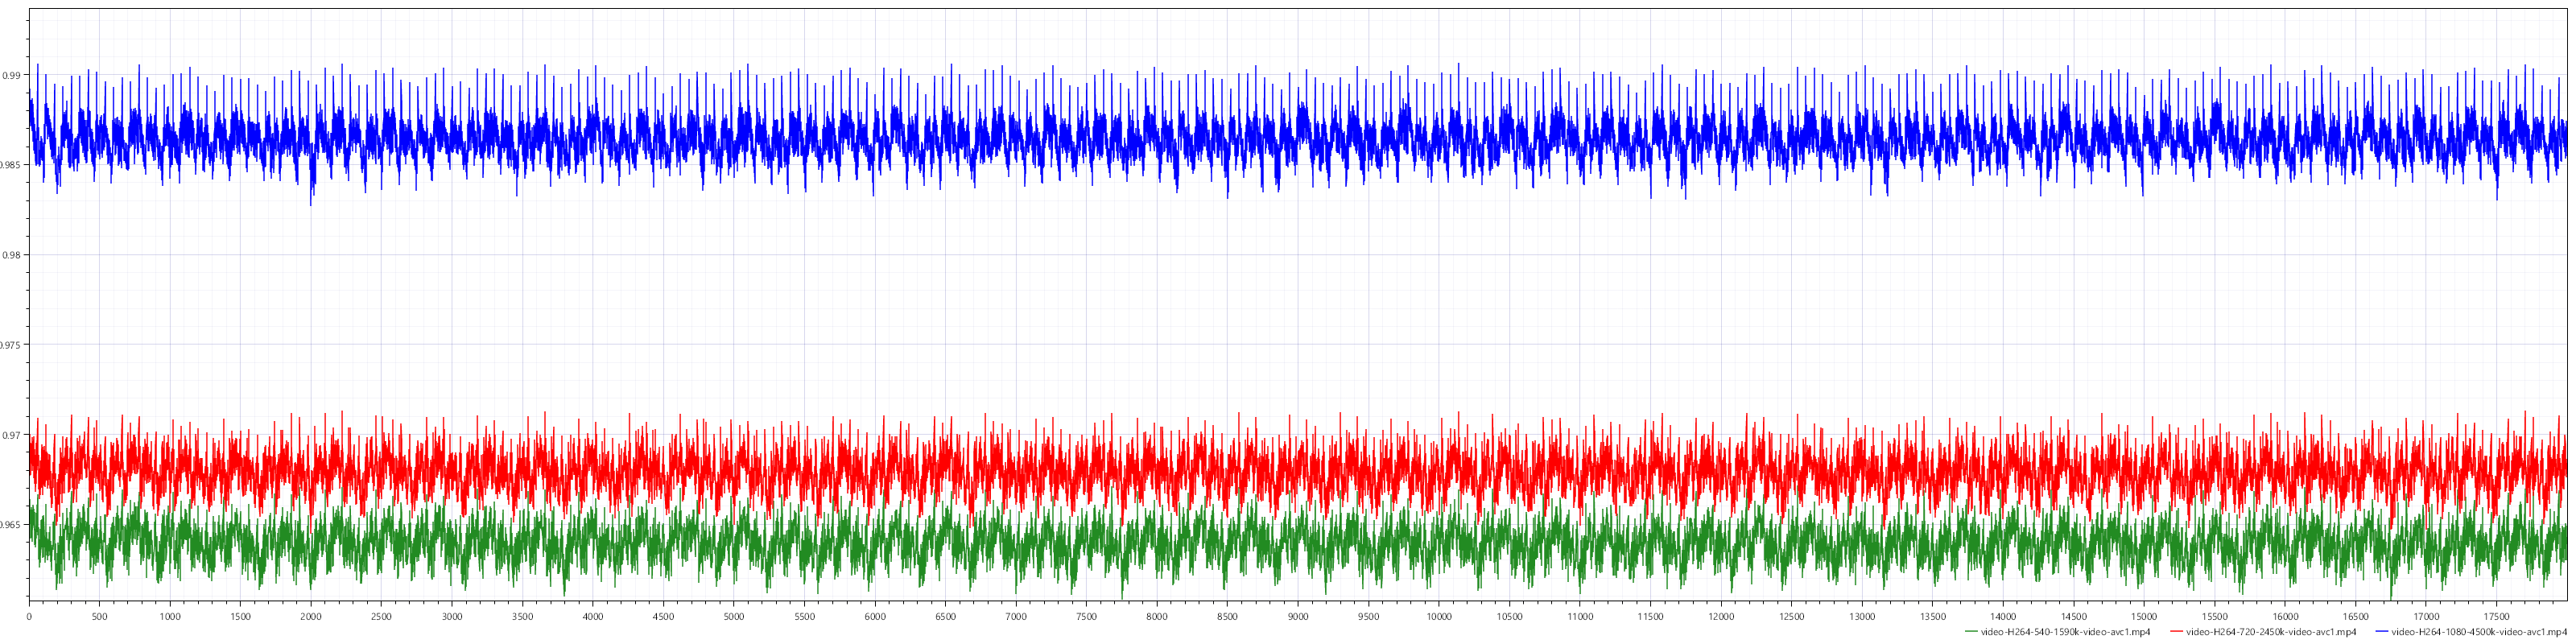The image size is (2576, 644).
Task: Click the 15000 x-axis tick label
Action: (2144, 617)
